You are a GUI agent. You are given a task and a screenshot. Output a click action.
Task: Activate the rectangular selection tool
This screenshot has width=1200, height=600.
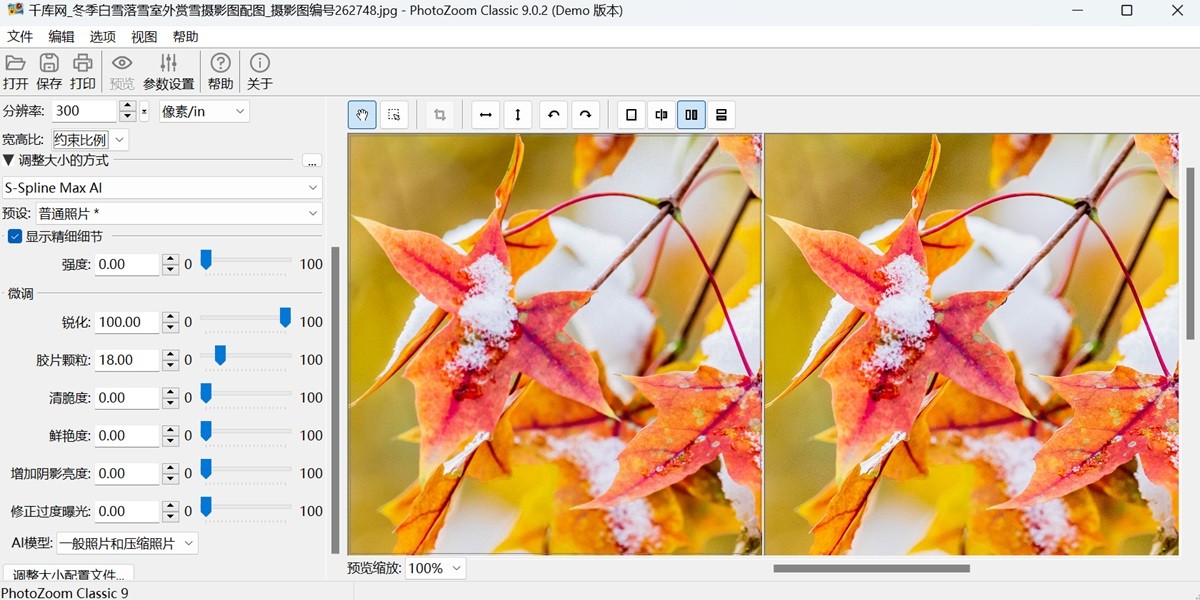394,114
